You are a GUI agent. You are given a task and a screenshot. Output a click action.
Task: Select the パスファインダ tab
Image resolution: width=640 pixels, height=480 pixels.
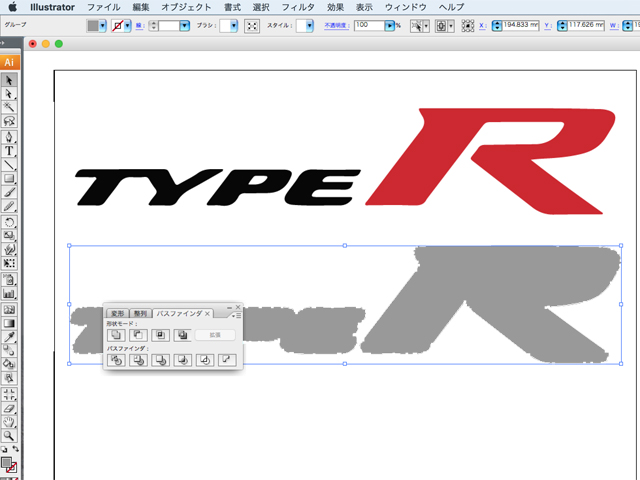(179, 313)
